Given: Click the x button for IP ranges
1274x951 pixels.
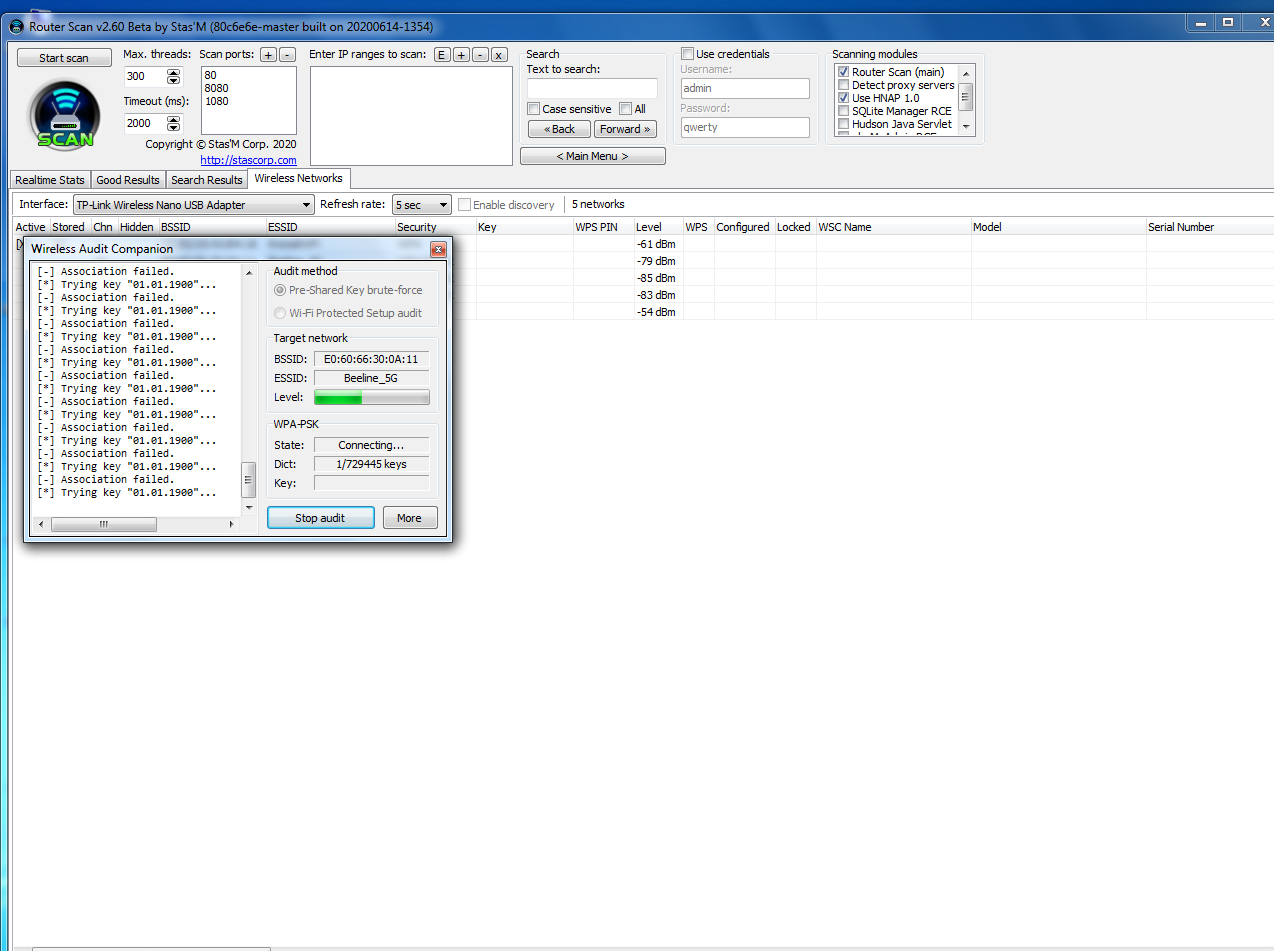Looking at the screenshot, I should (499, 55).
